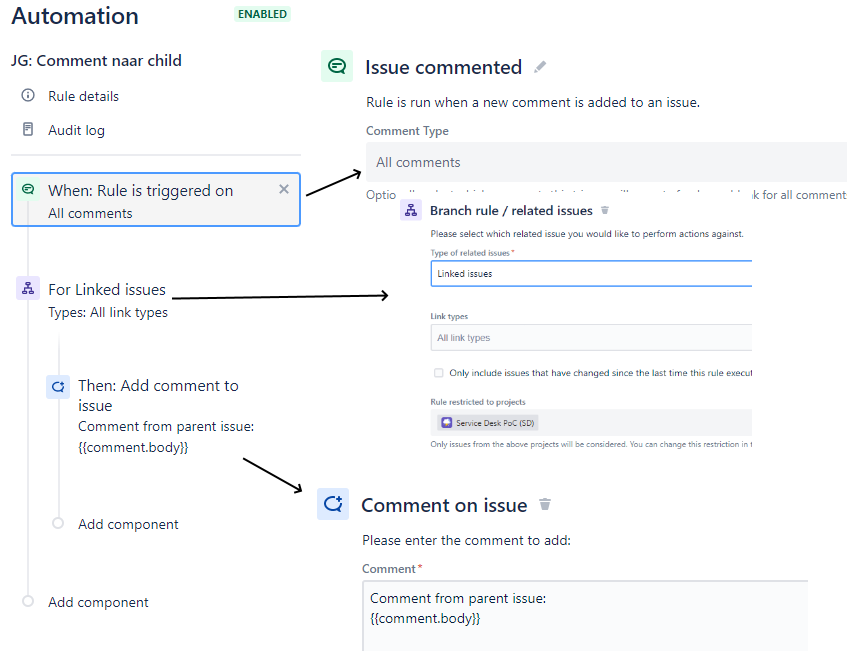The width and height of the screenshot is (847, 651).
Task: Click the pencil edit icon next to Issue commented
Action: [x=540, y=66]
